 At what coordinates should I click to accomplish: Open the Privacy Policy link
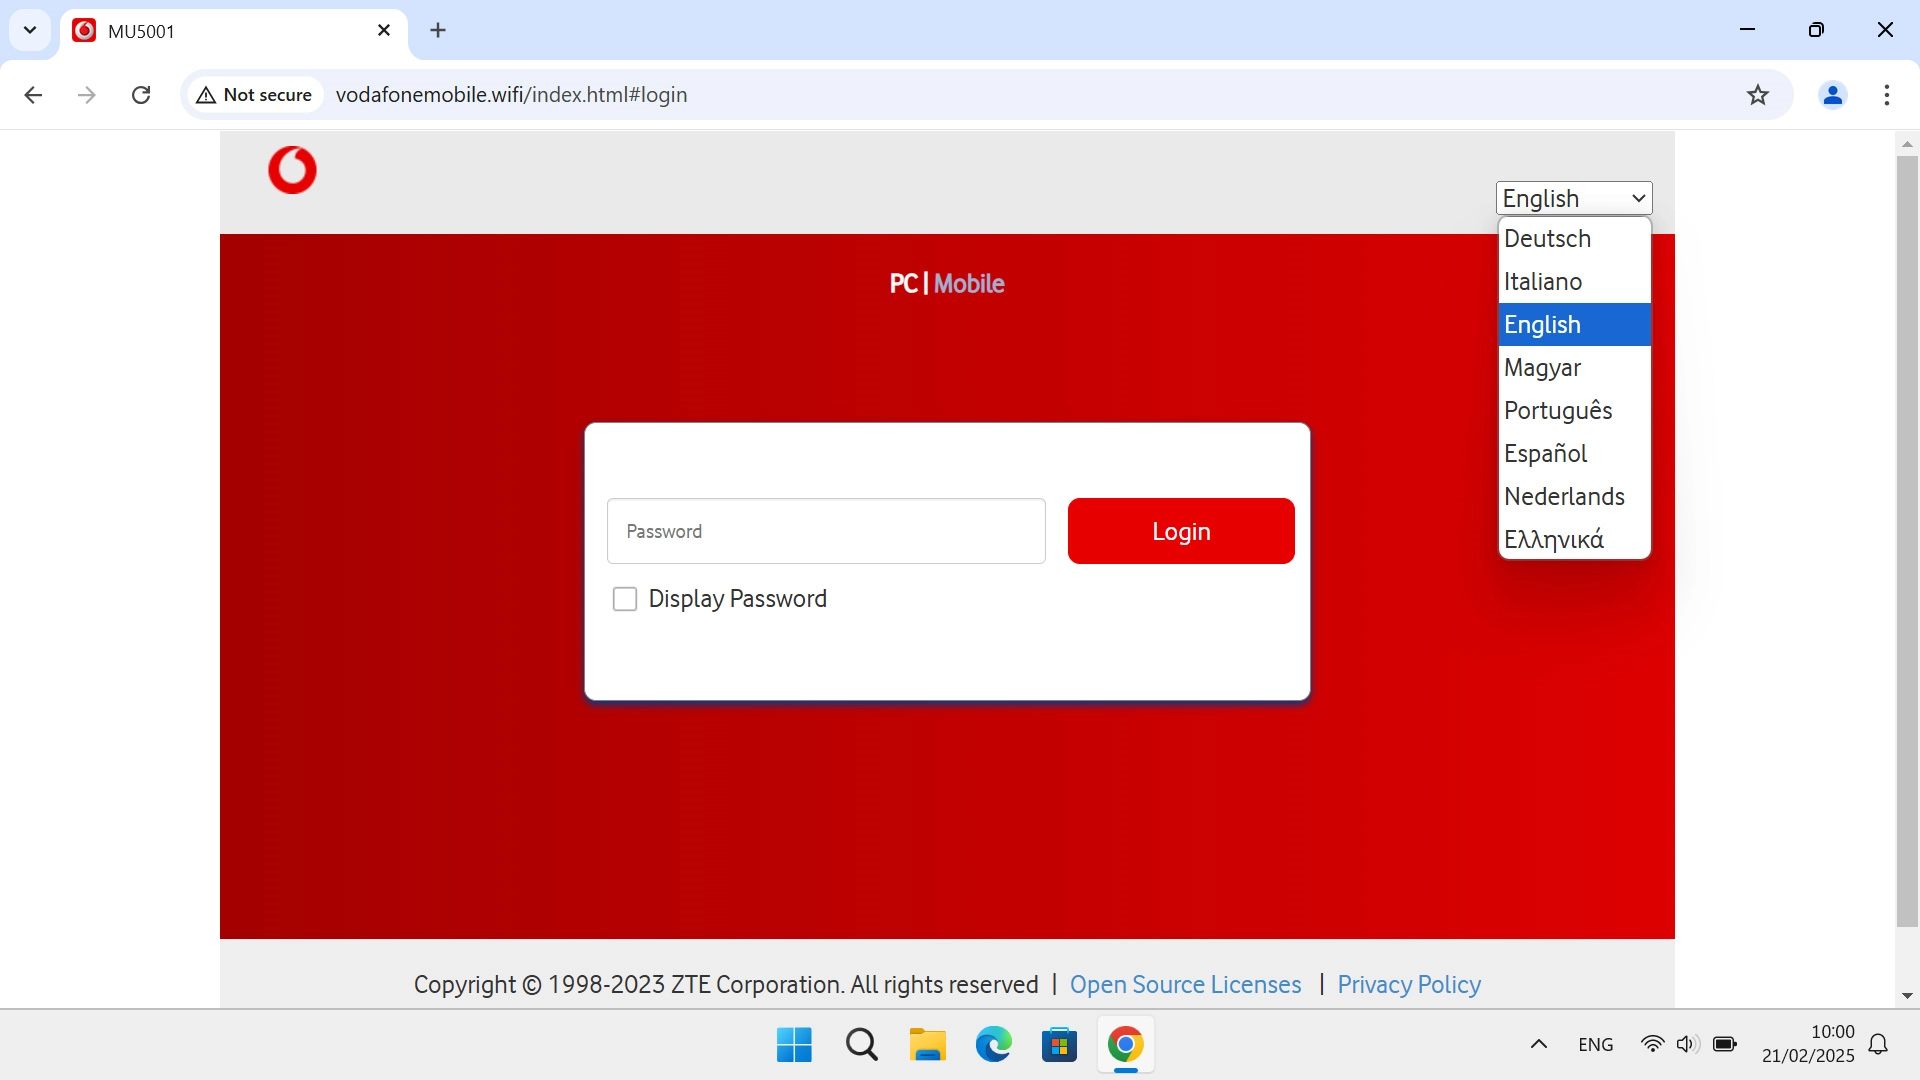(x=1408, y=985)
